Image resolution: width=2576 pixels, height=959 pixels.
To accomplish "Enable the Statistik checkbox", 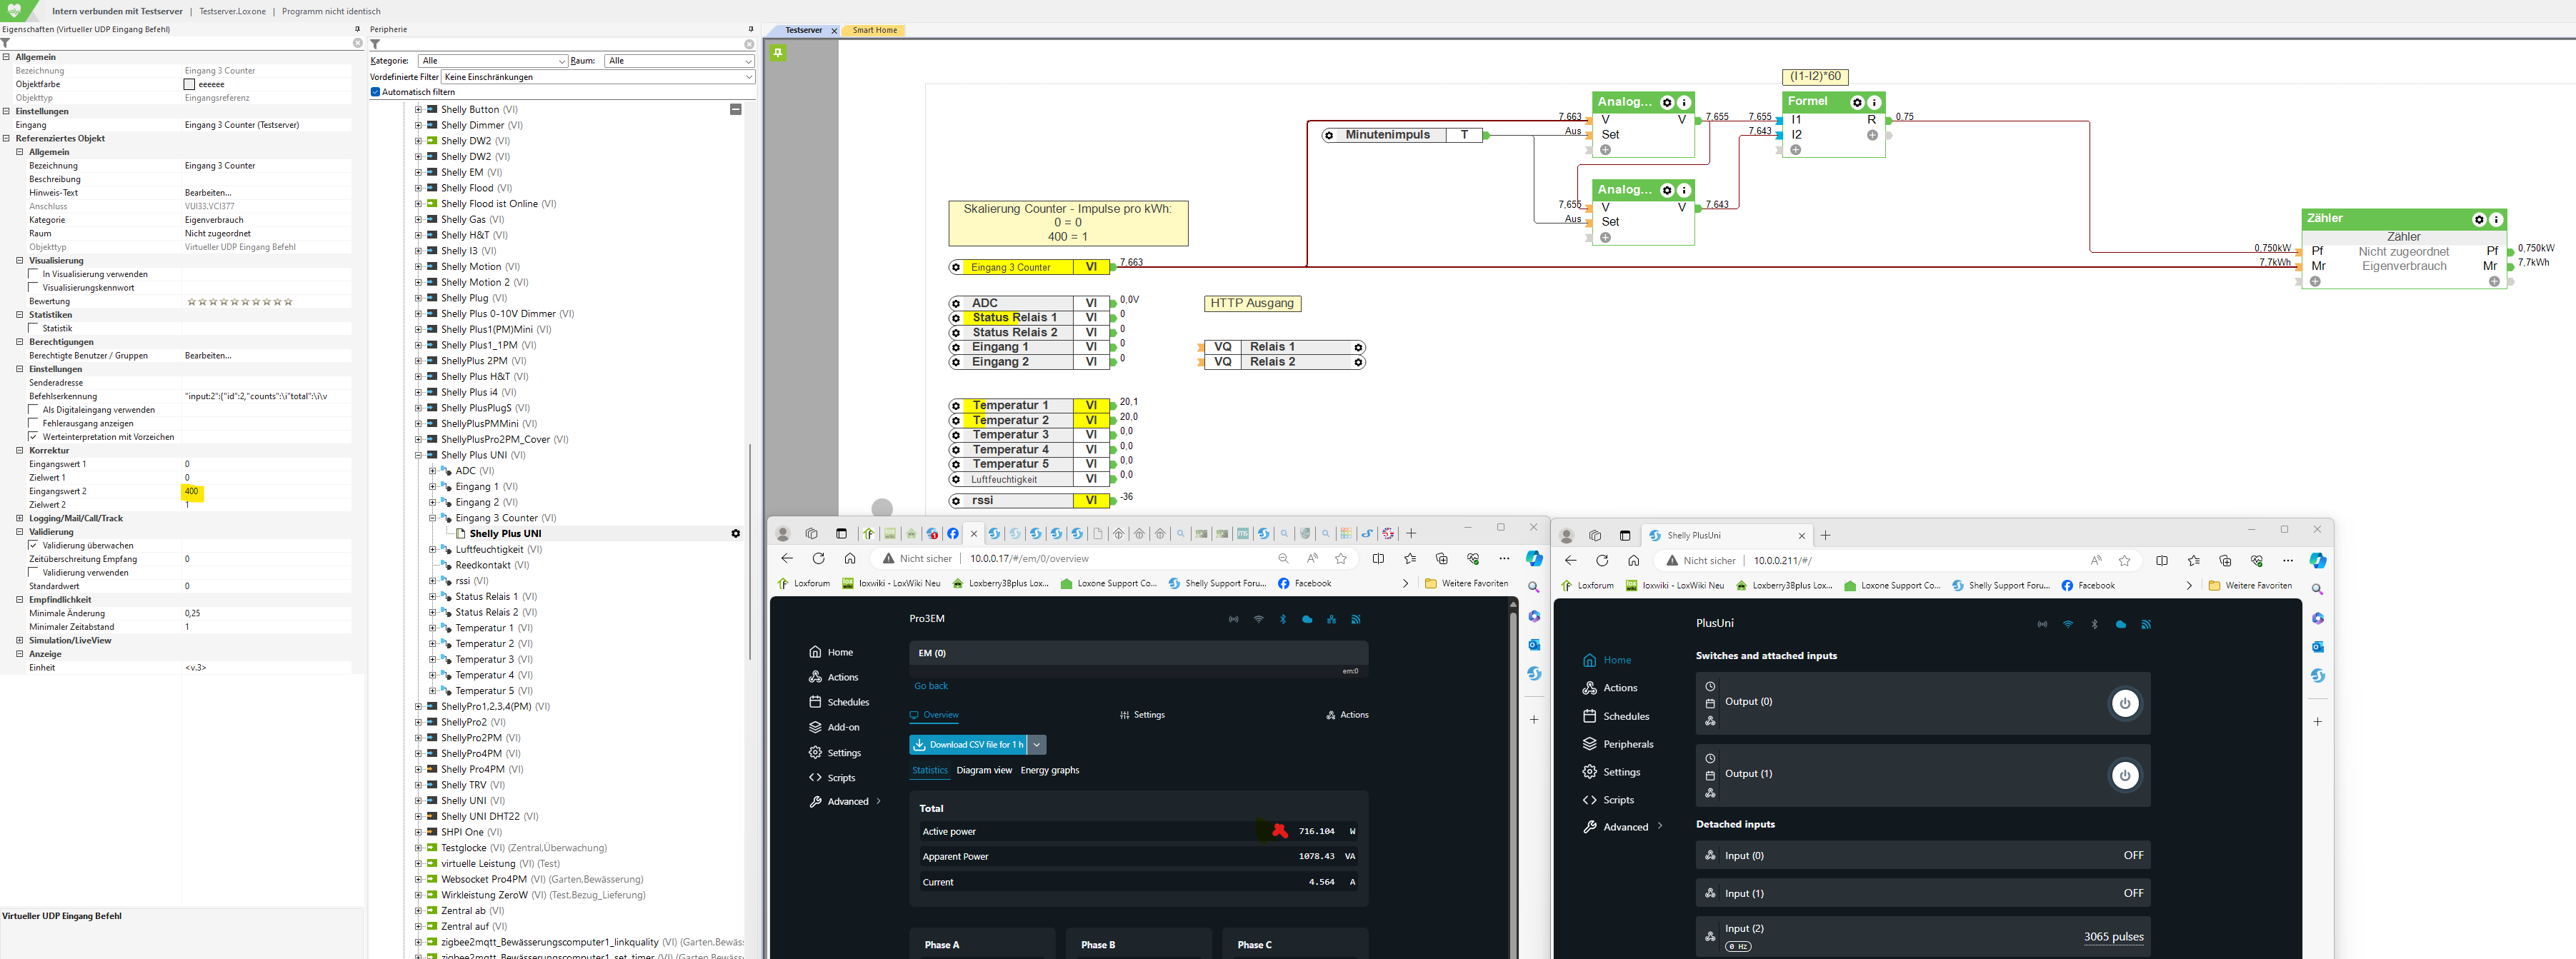I will [34, 328].
